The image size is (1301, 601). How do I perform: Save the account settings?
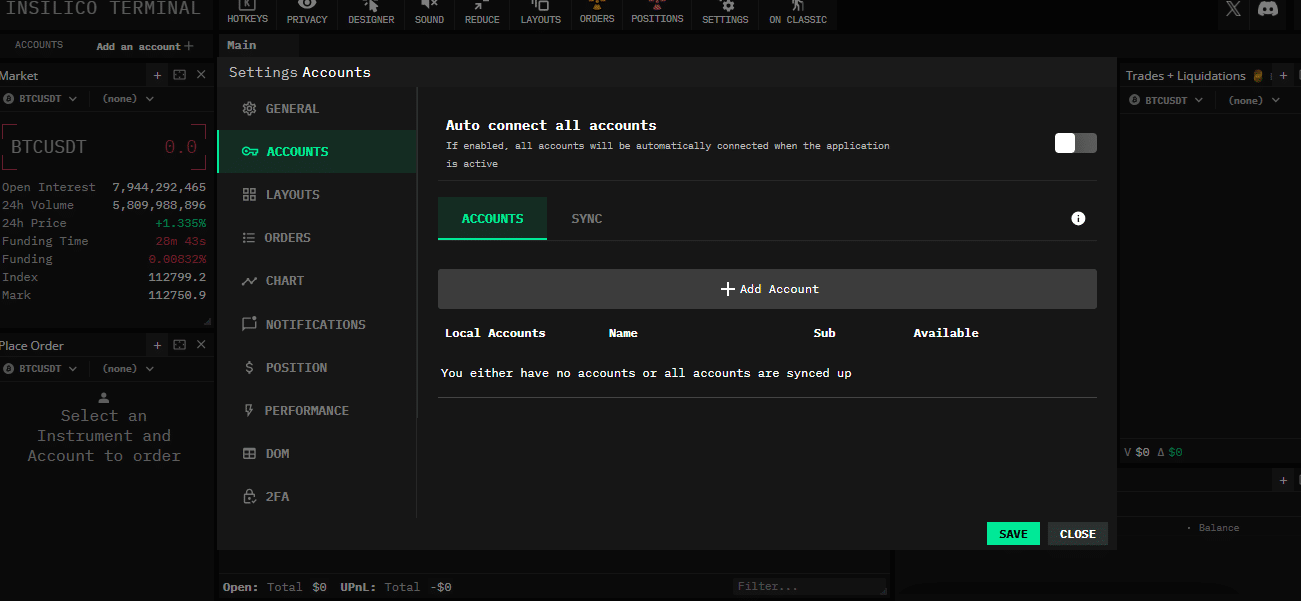coord(1013,534)
